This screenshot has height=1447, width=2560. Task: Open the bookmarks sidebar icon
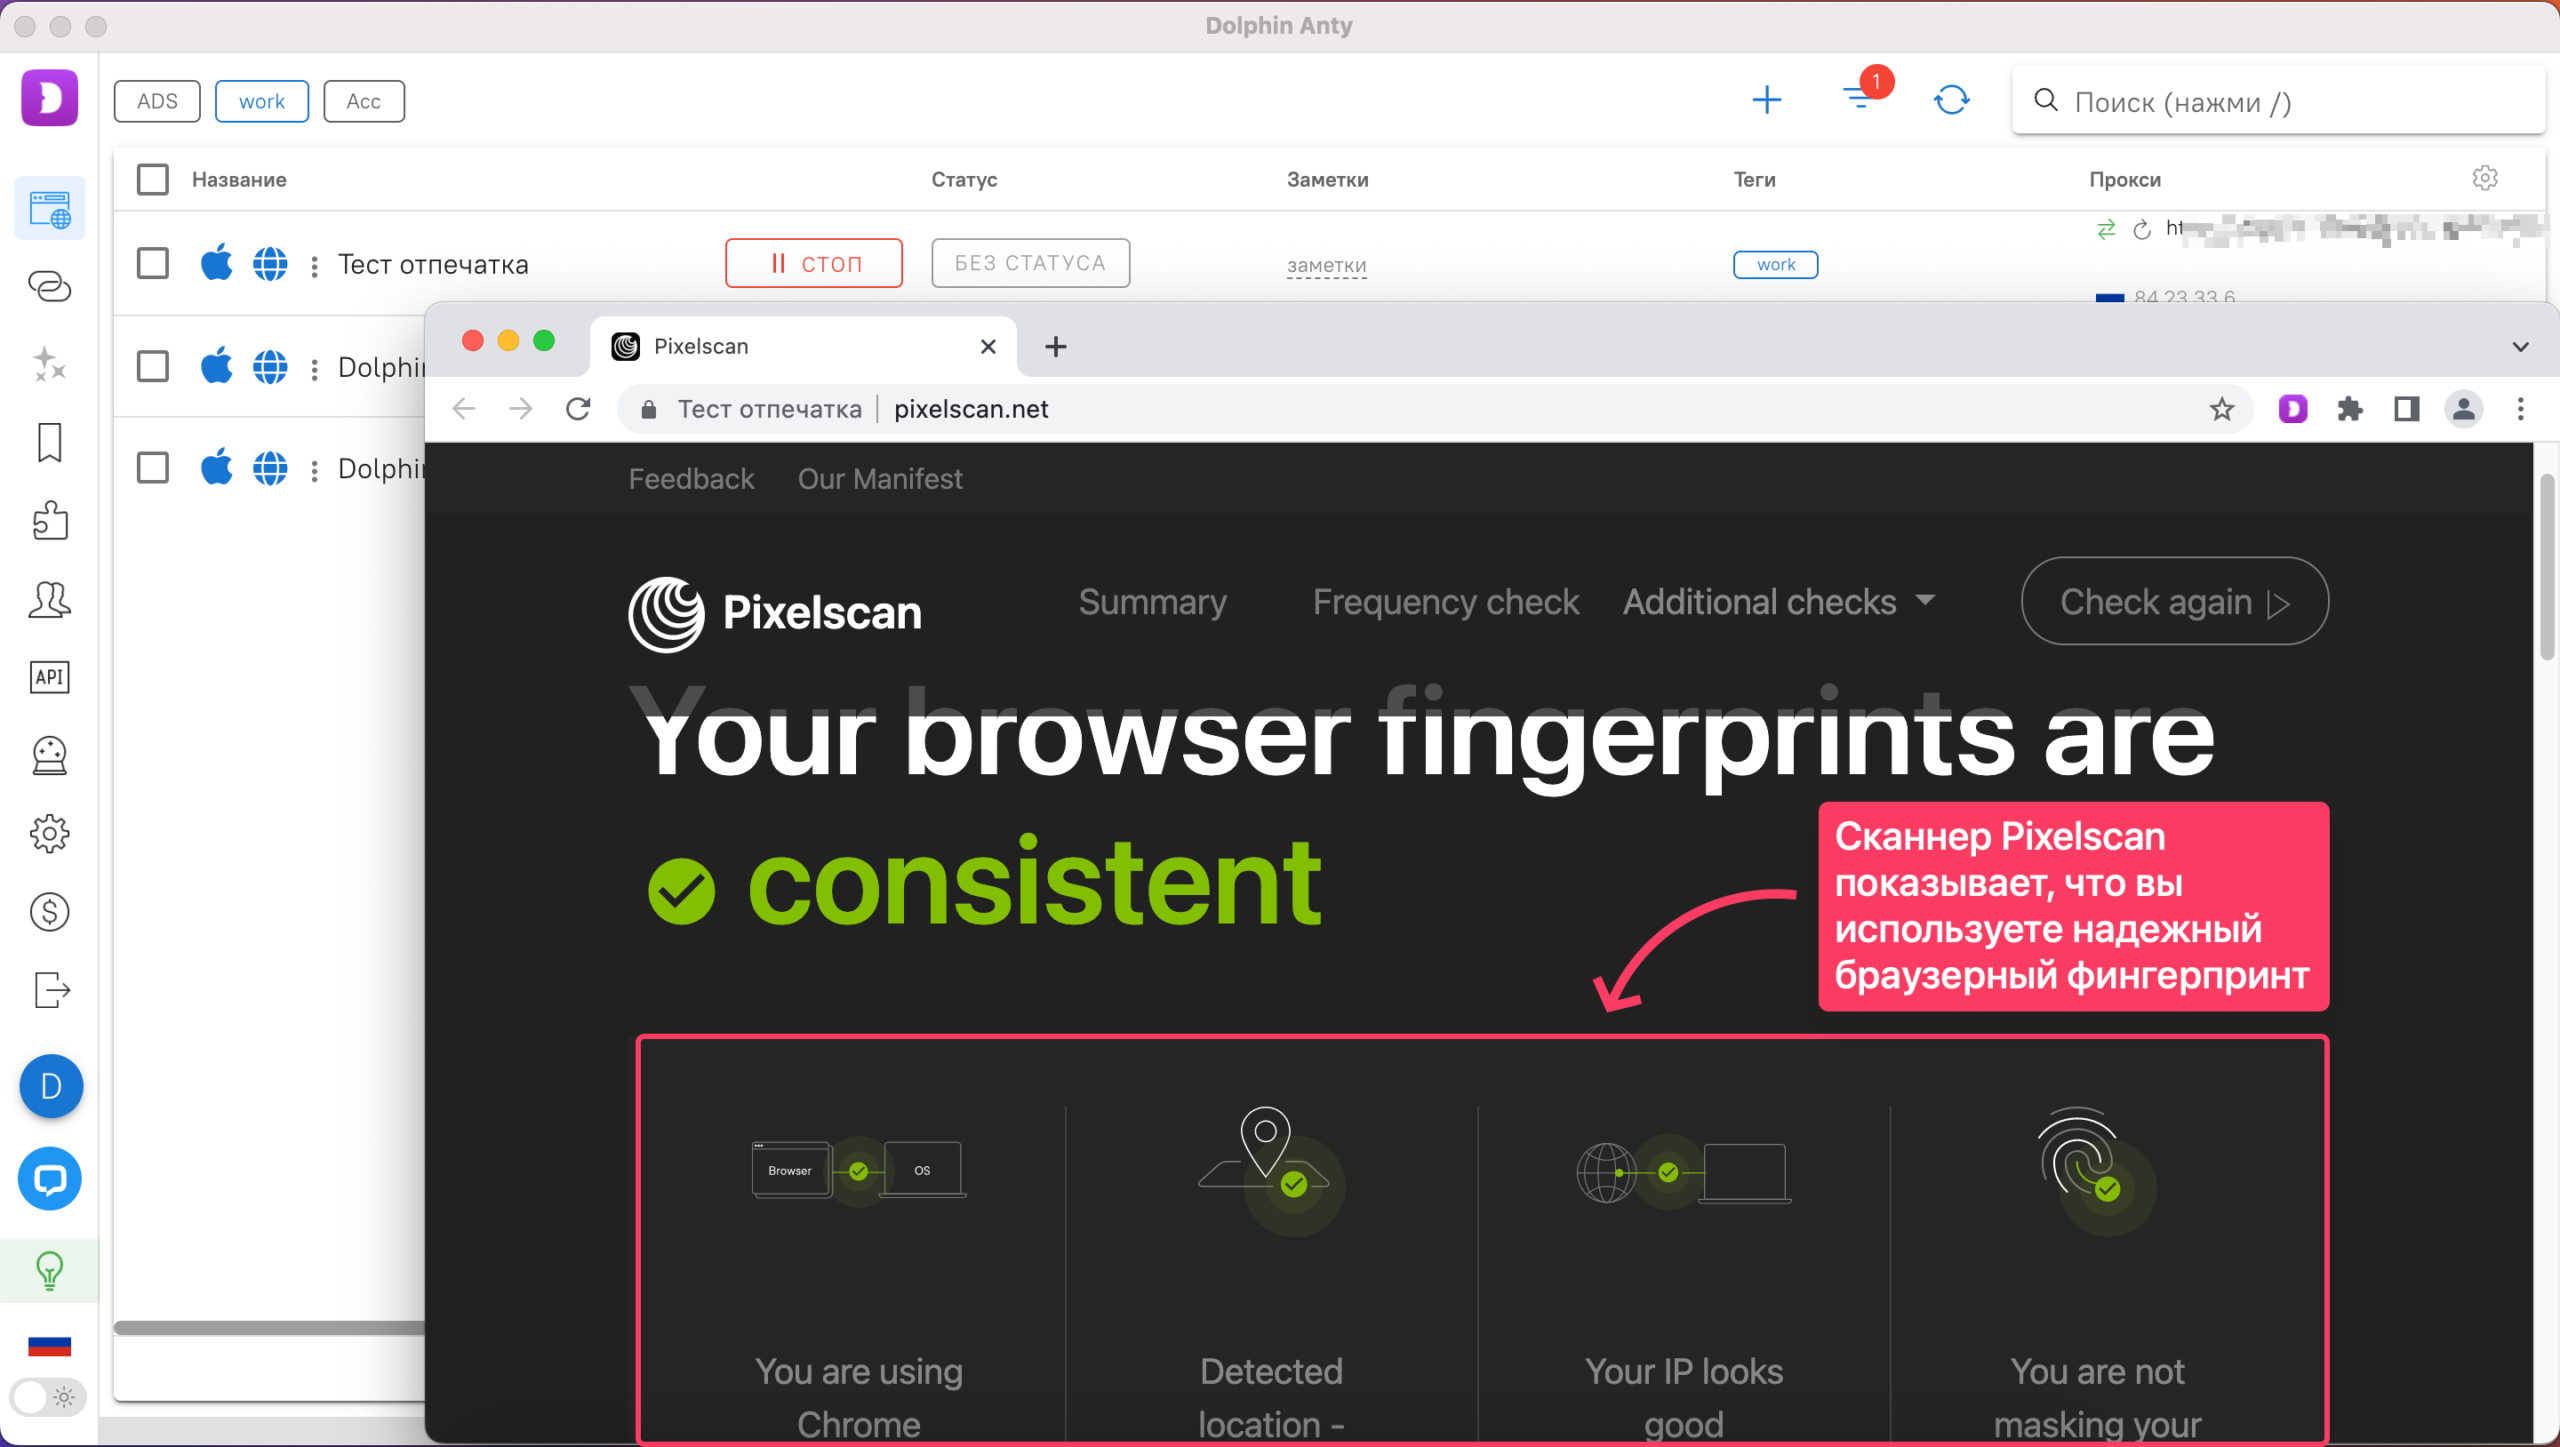pyautogui.click(x=49, y=443)
